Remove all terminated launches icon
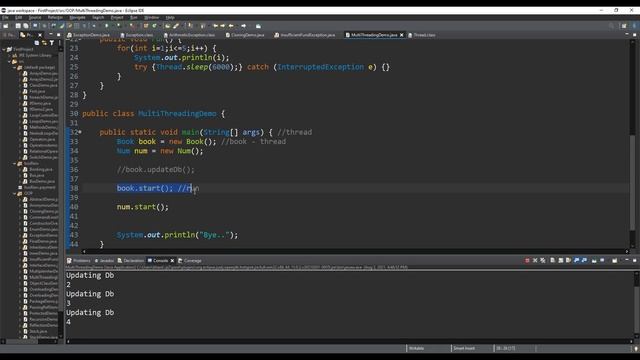This screenshot has width=640, height=360. click(x=543, y=260)
